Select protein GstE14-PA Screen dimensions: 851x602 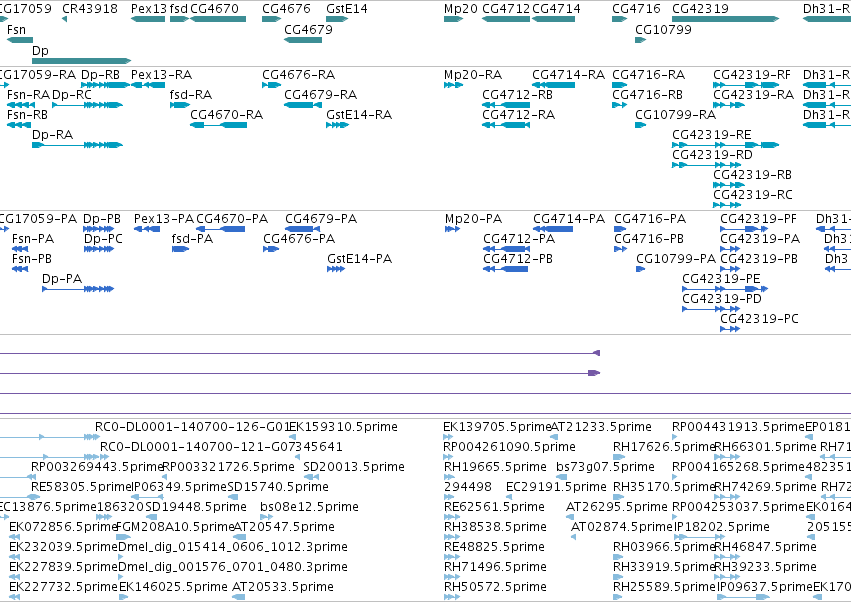click(336, 269)
